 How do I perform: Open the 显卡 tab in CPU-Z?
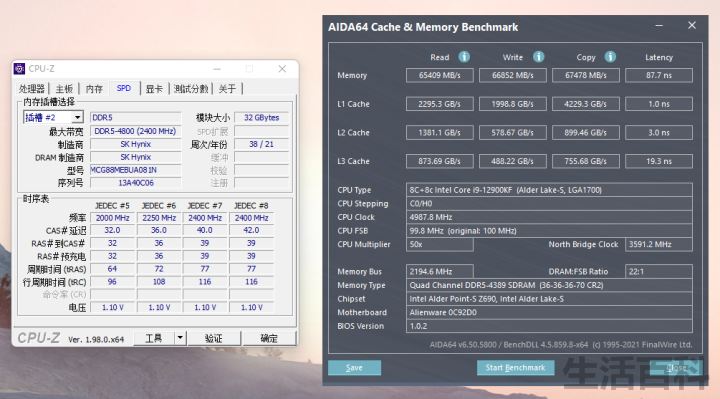(x=154, y=89)
